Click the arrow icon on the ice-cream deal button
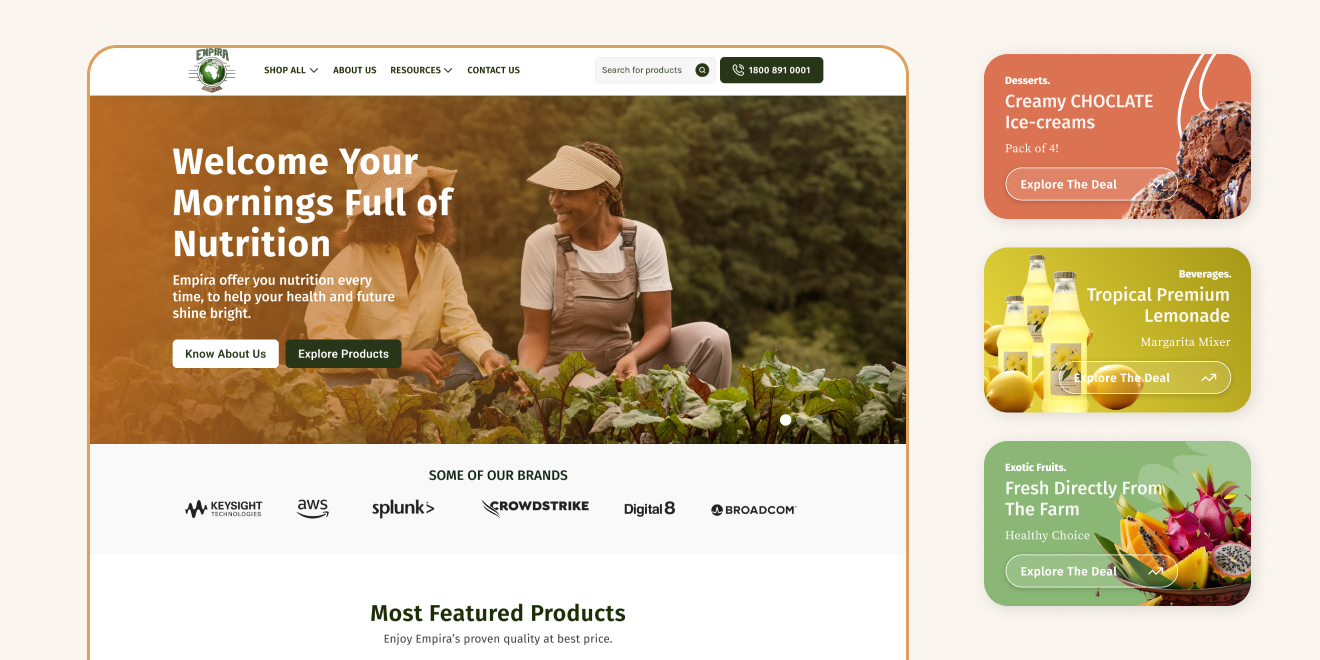 point(1157,184)
